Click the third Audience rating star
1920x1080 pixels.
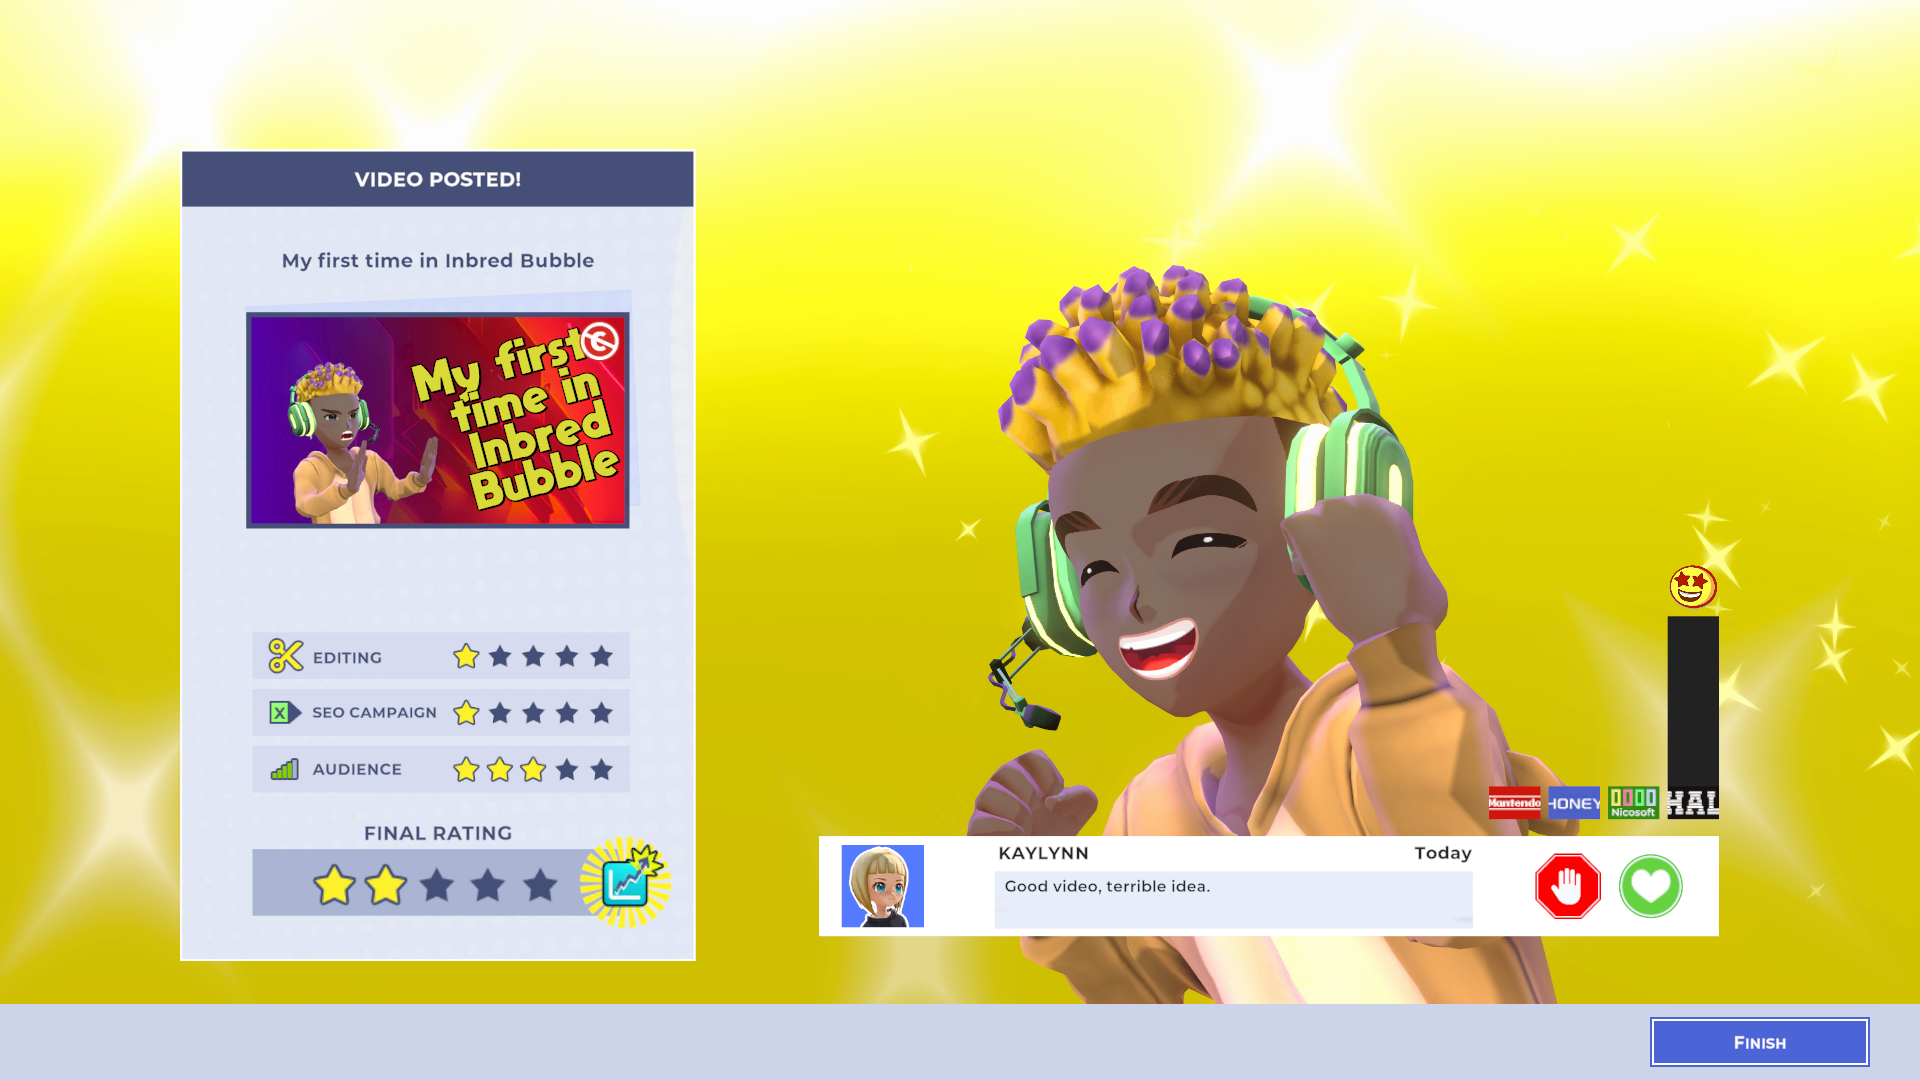pos(533,769)
